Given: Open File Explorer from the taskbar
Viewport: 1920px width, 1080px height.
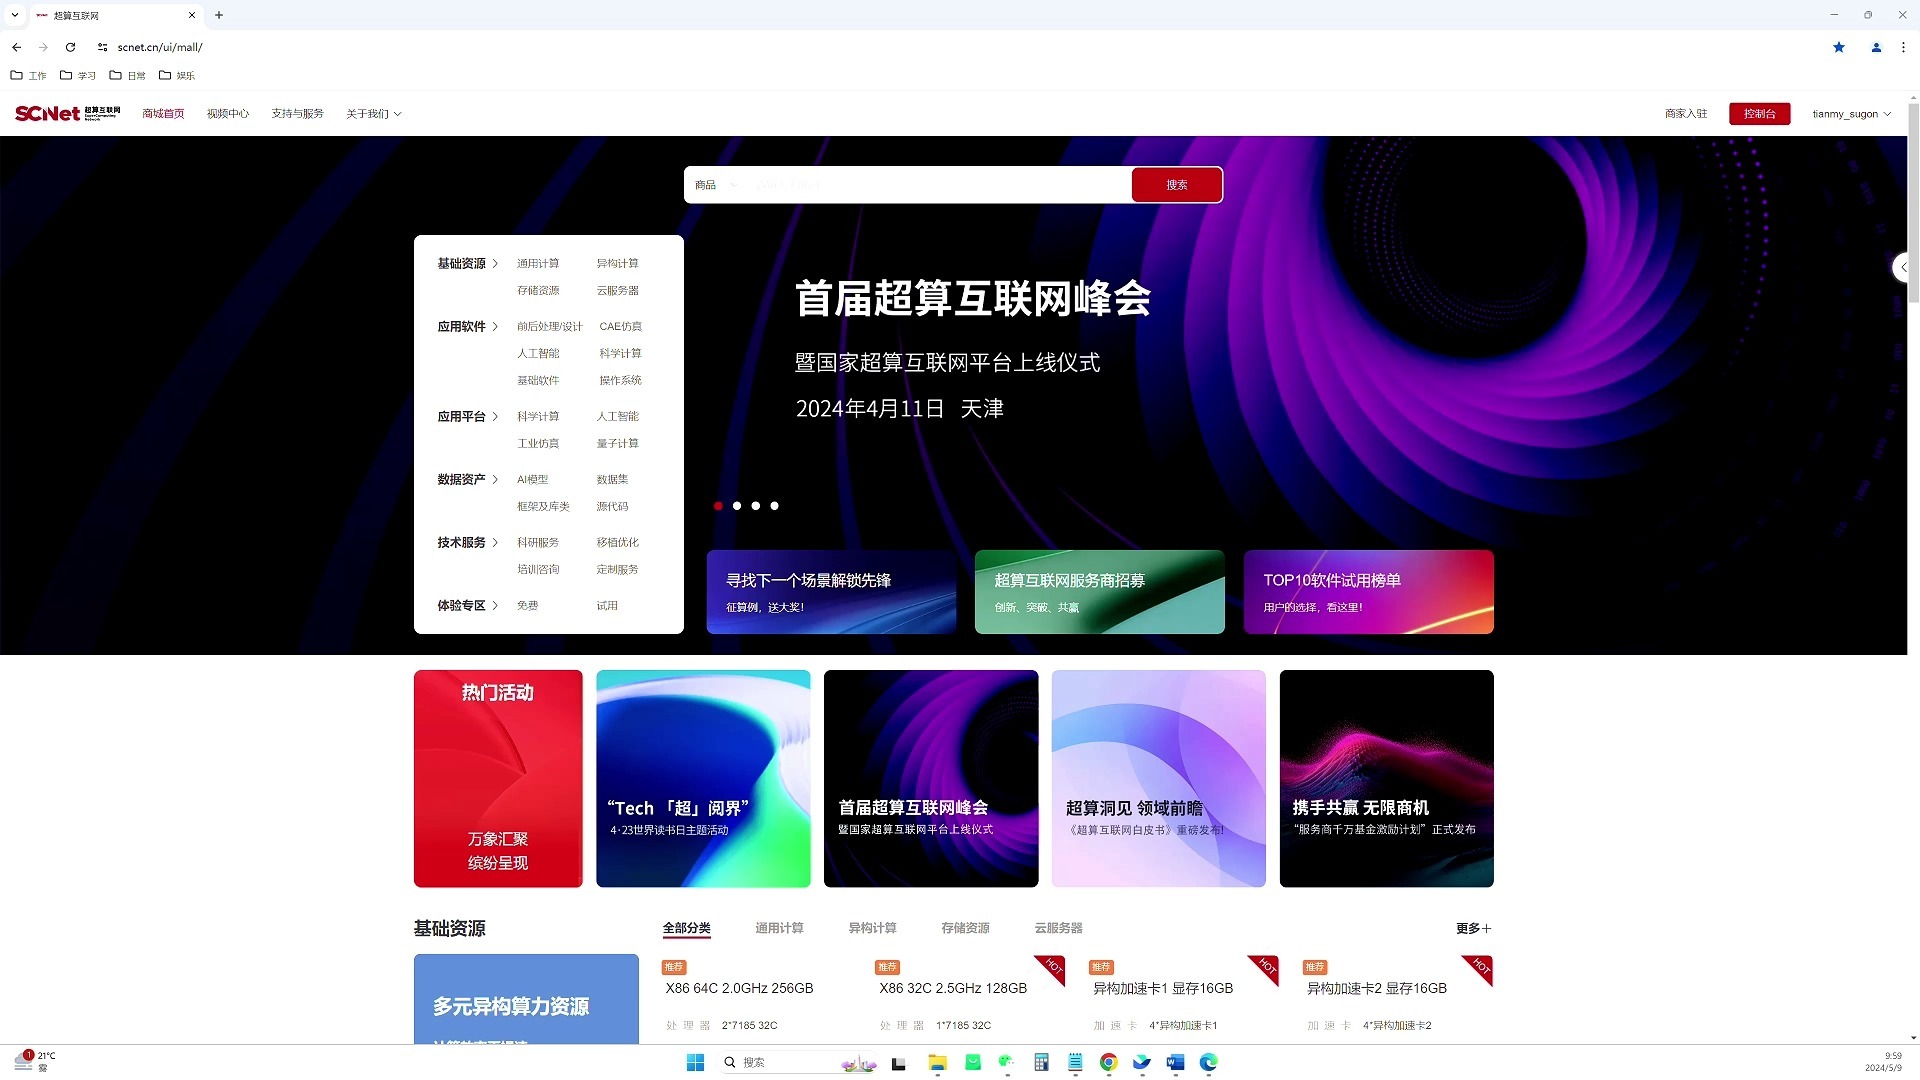Looking at the screenshot, I should pos(937,1062).
